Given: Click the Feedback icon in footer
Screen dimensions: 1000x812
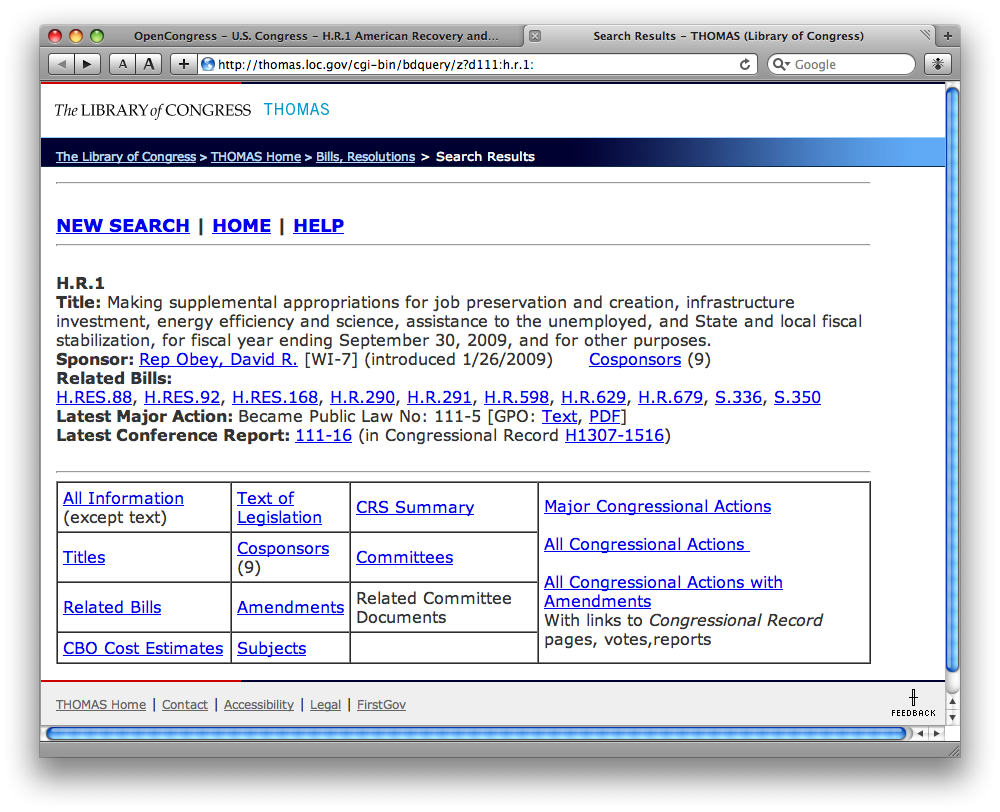Looking at the screenshot, I should [x=913, y=702].
